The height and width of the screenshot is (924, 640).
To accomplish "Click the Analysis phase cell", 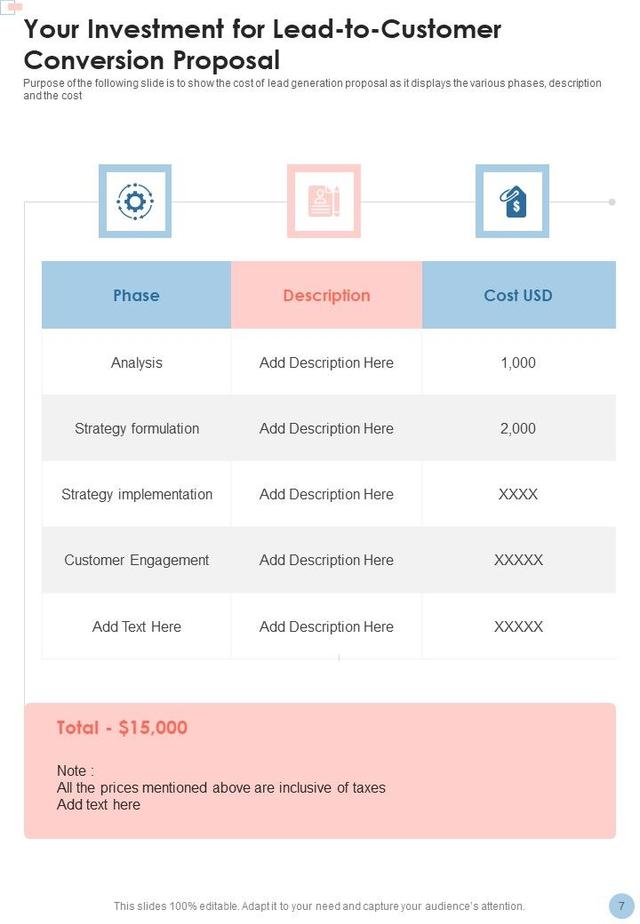I will click(x=136, y=362).
